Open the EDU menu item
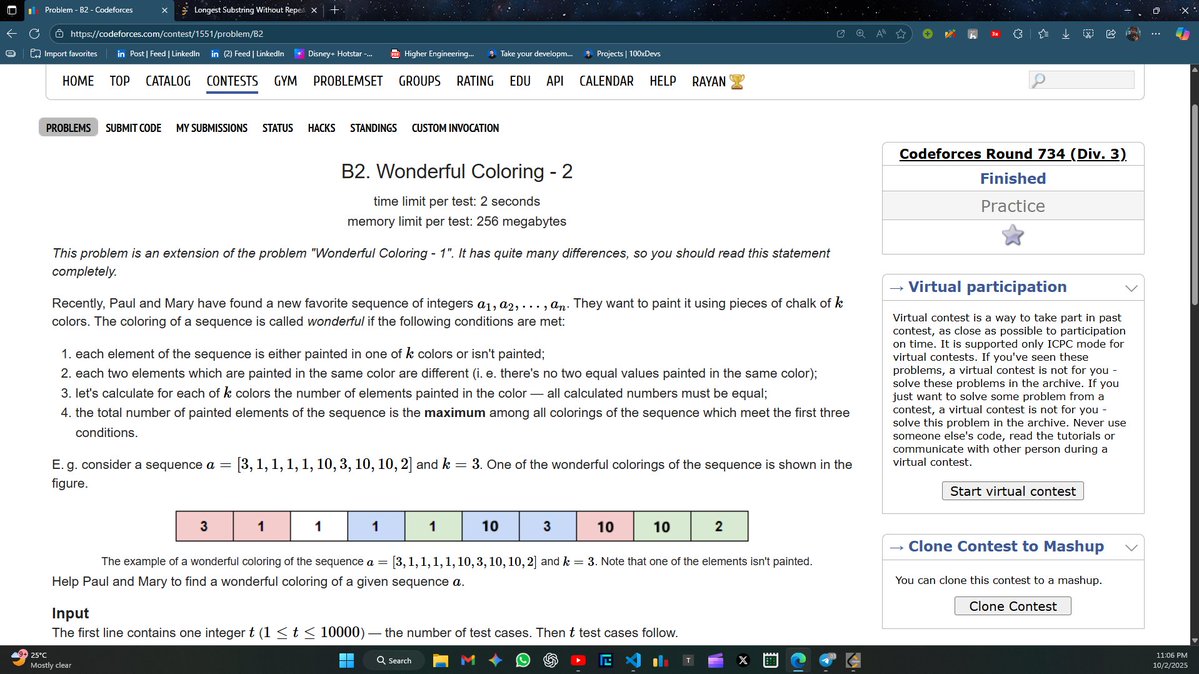The width and height of the screenshot is (1199, 674). pyautogui.click(x=520, y=81)
